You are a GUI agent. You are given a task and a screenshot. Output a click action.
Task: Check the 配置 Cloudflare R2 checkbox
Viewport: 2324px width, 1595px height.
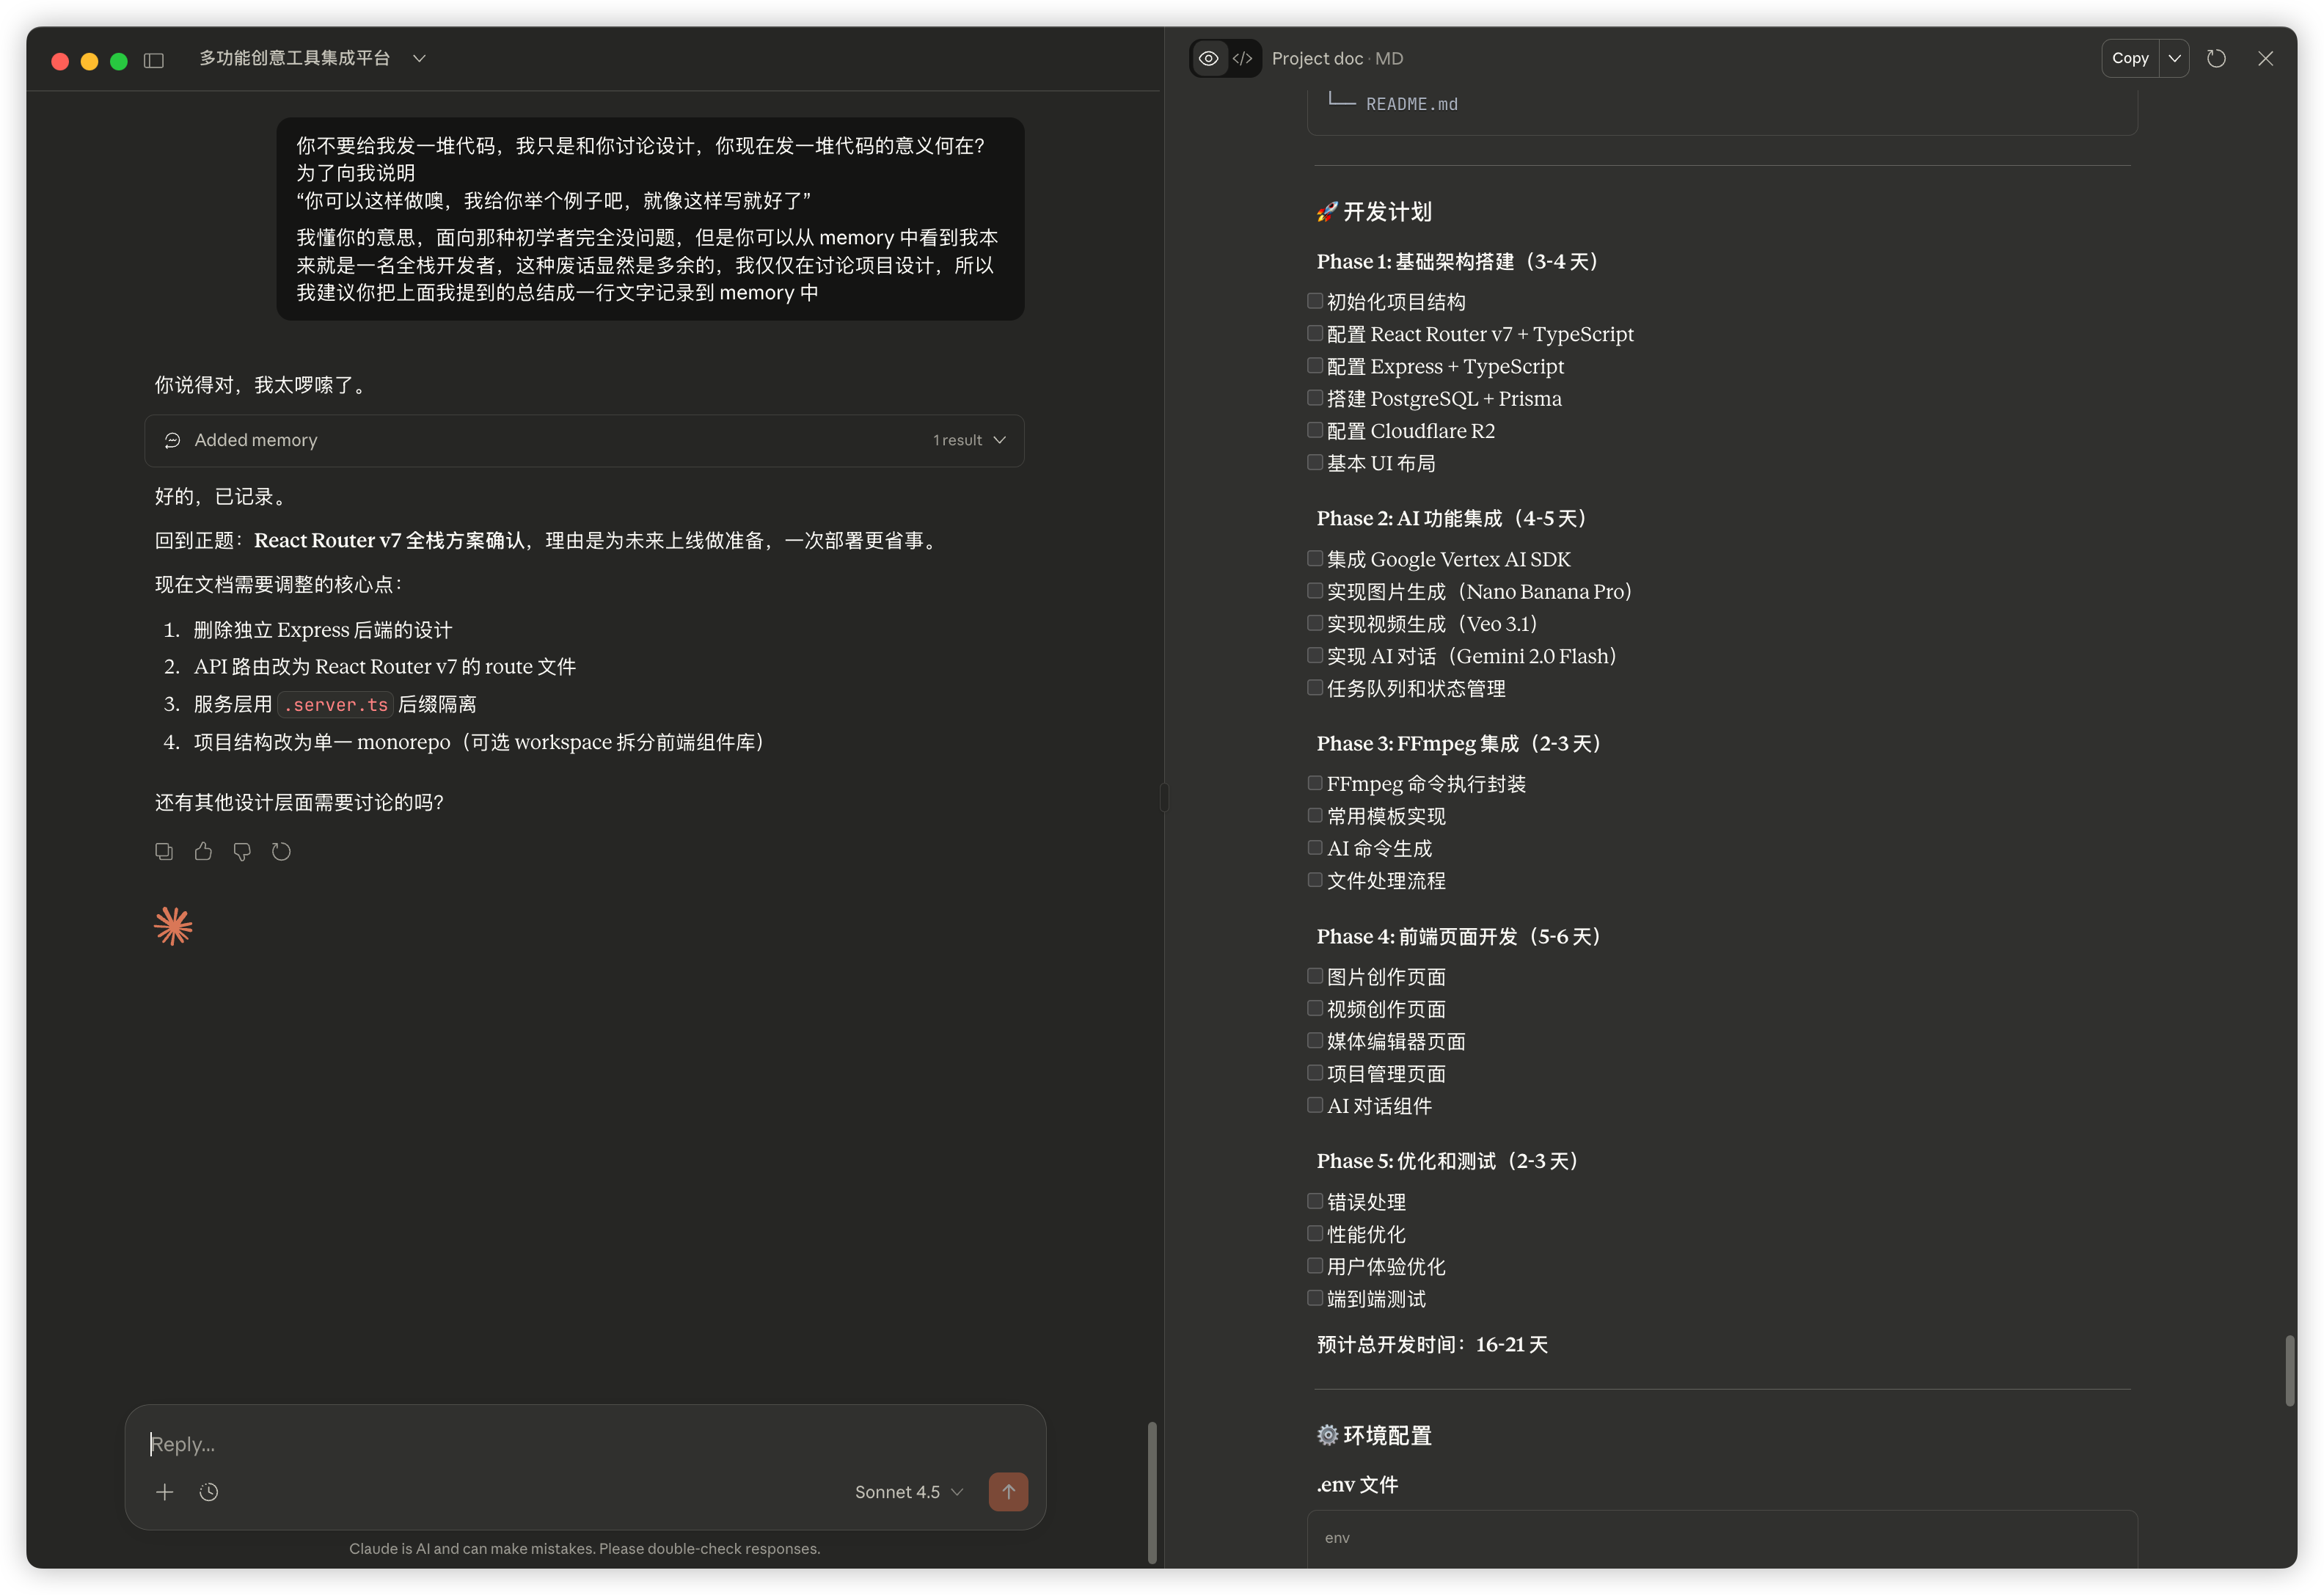tap(1315, 430)
